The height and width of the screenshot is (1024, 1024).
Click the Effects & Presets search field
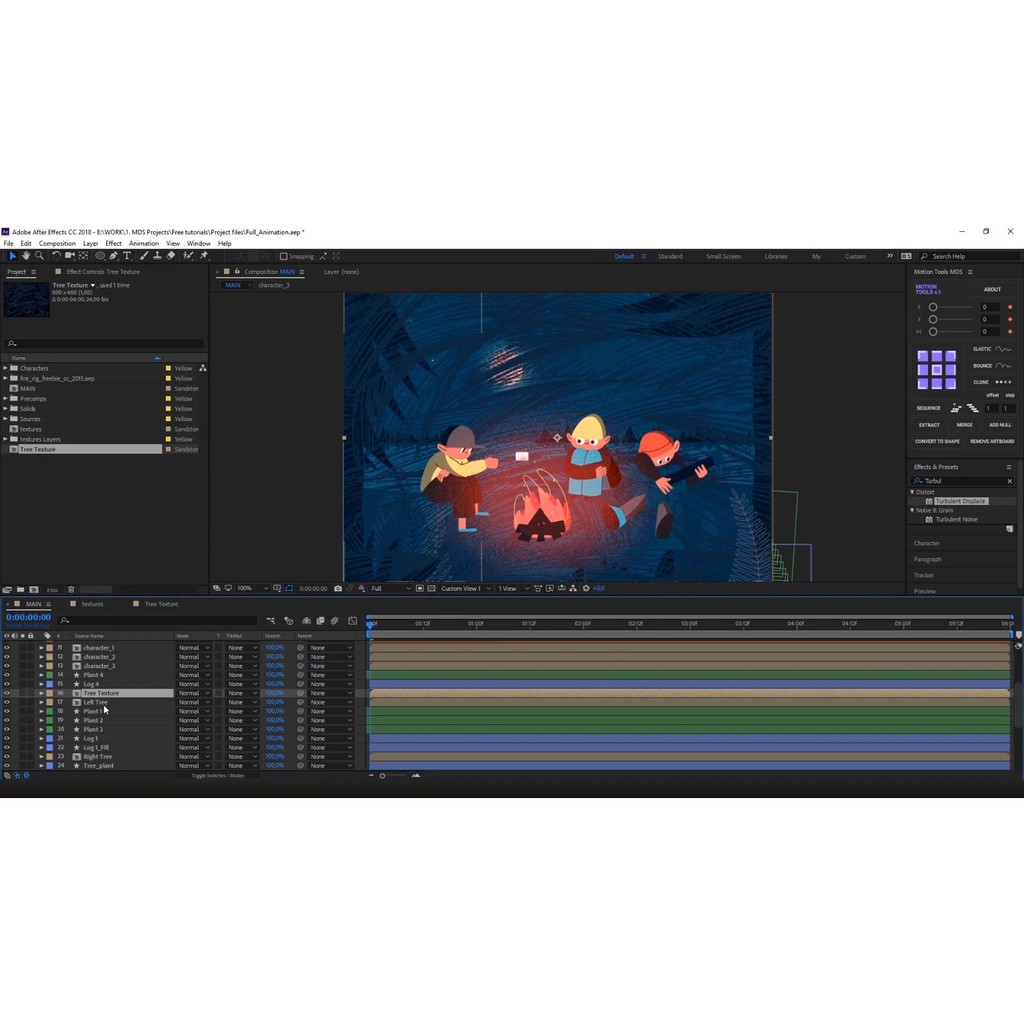(x=962, y=481)
